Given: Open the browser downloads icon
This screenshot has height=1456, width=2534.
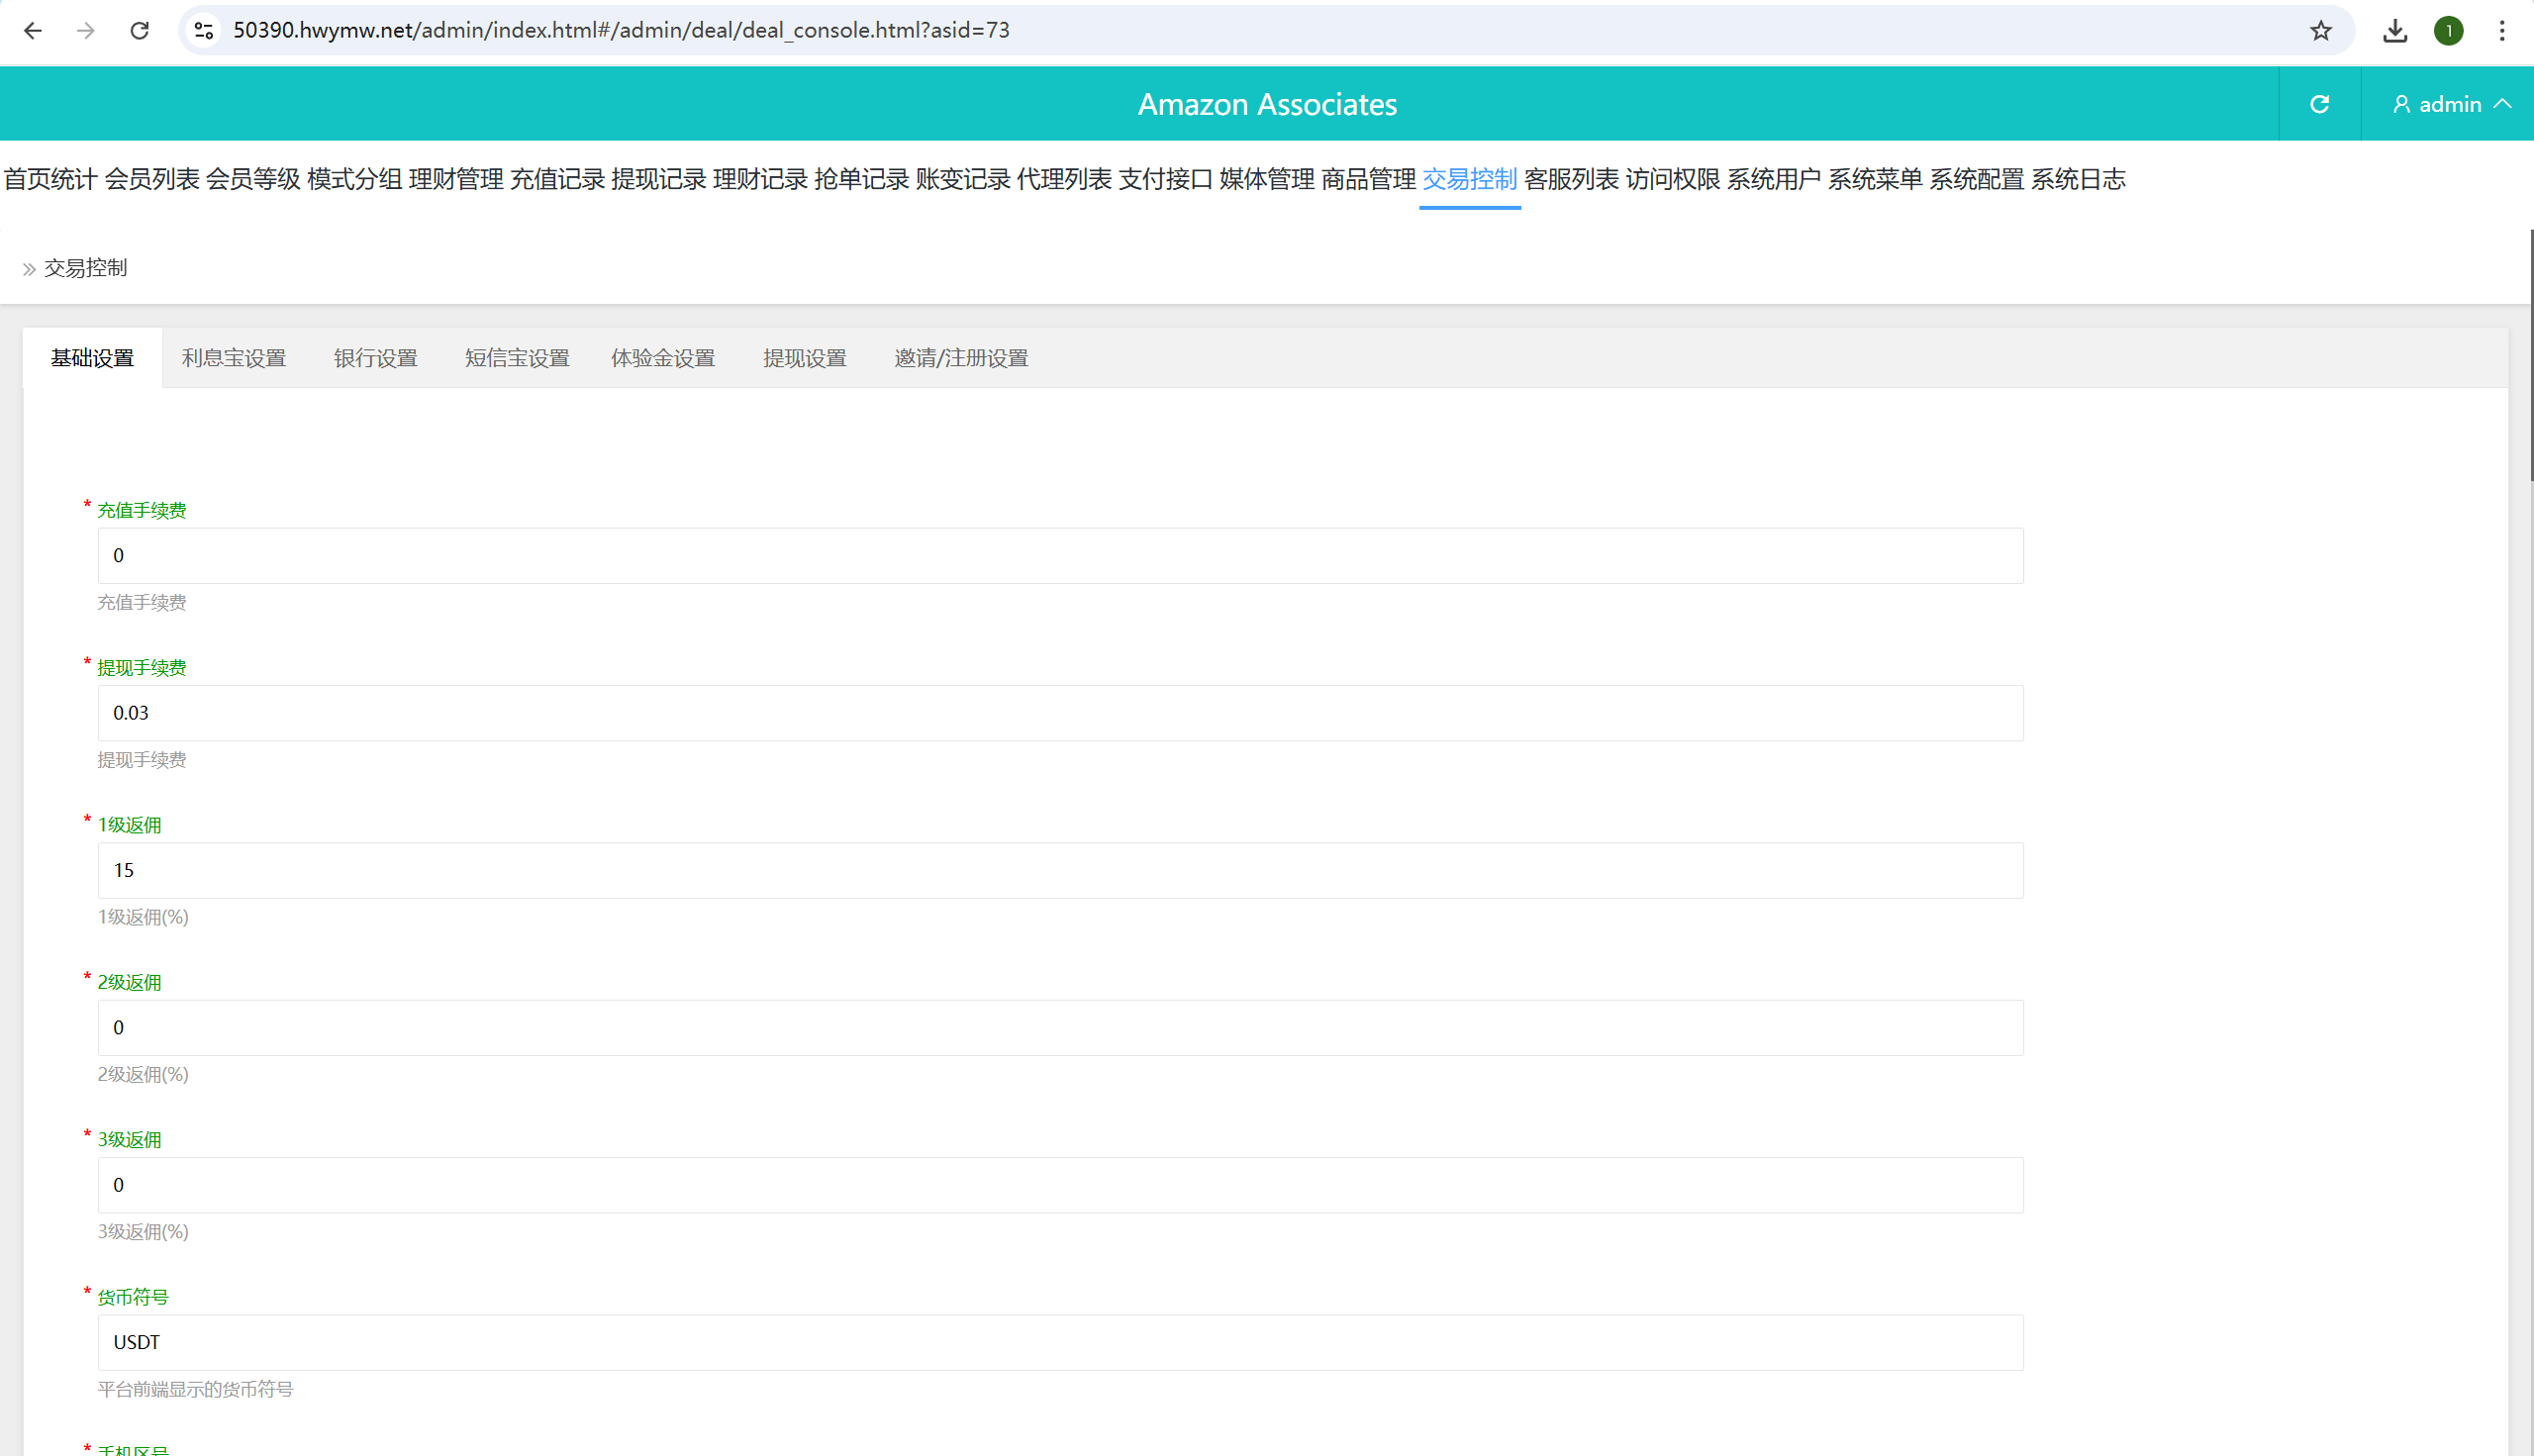Looking at the screenshot, I should coord(2394,30).
